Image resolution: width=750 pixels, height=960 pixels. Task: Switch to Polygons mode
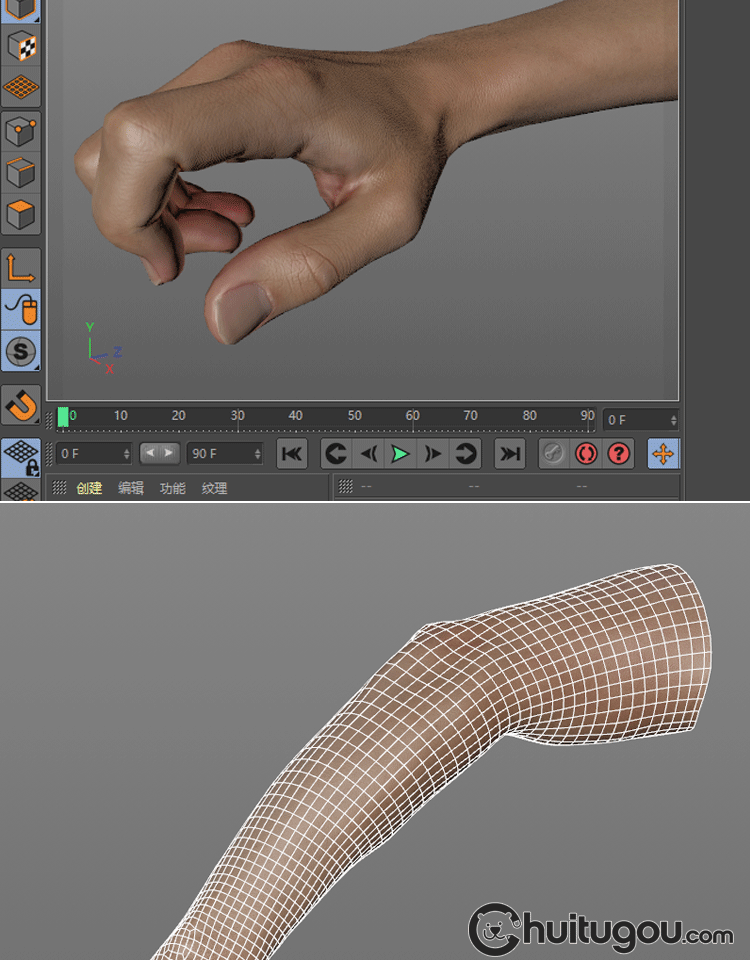point(20,214)
